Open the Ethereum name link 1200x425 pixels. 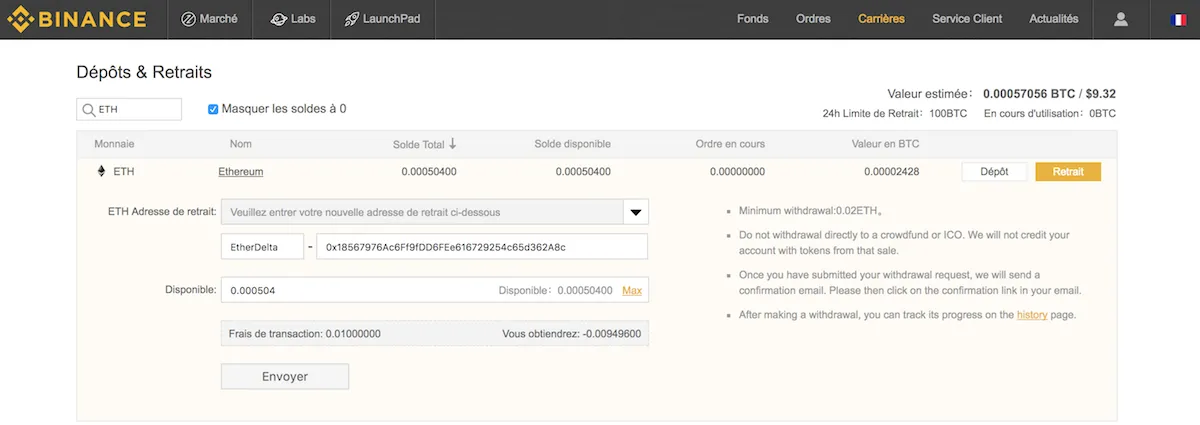pos(241,171)
